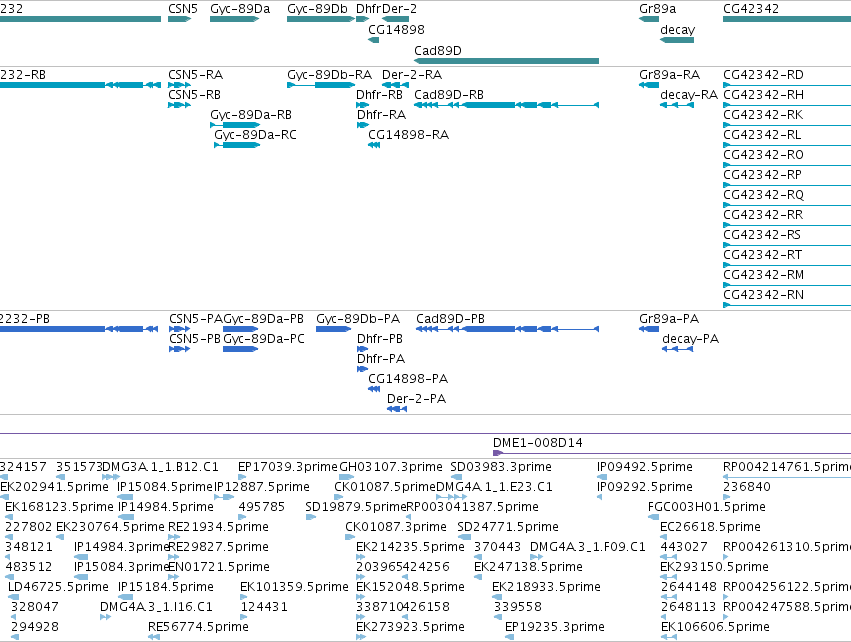The image size is (851, 642).
Task: Select the Cad89D-RB transcript glyph
Action: click(506, 105)
